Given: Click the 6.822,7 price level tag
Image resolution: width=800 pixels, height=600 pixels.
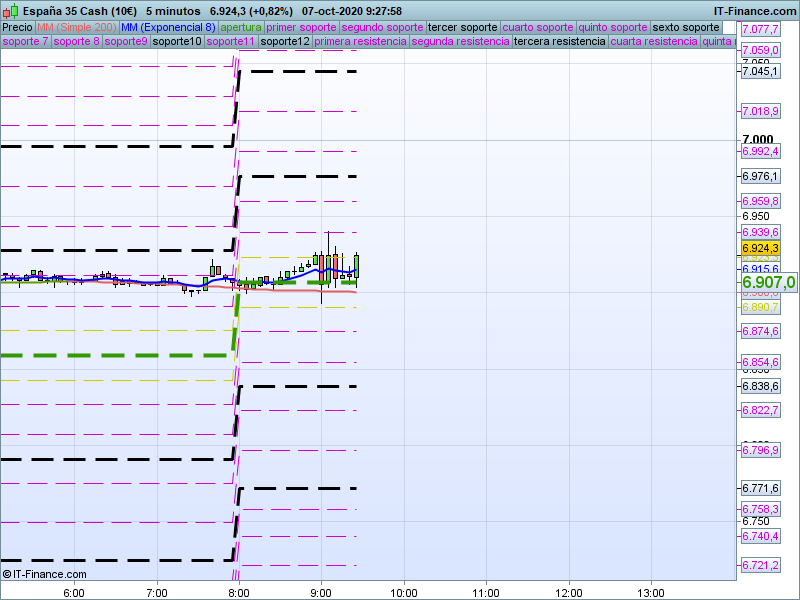Looking at the screenshot, I should (x=760, y=410).
